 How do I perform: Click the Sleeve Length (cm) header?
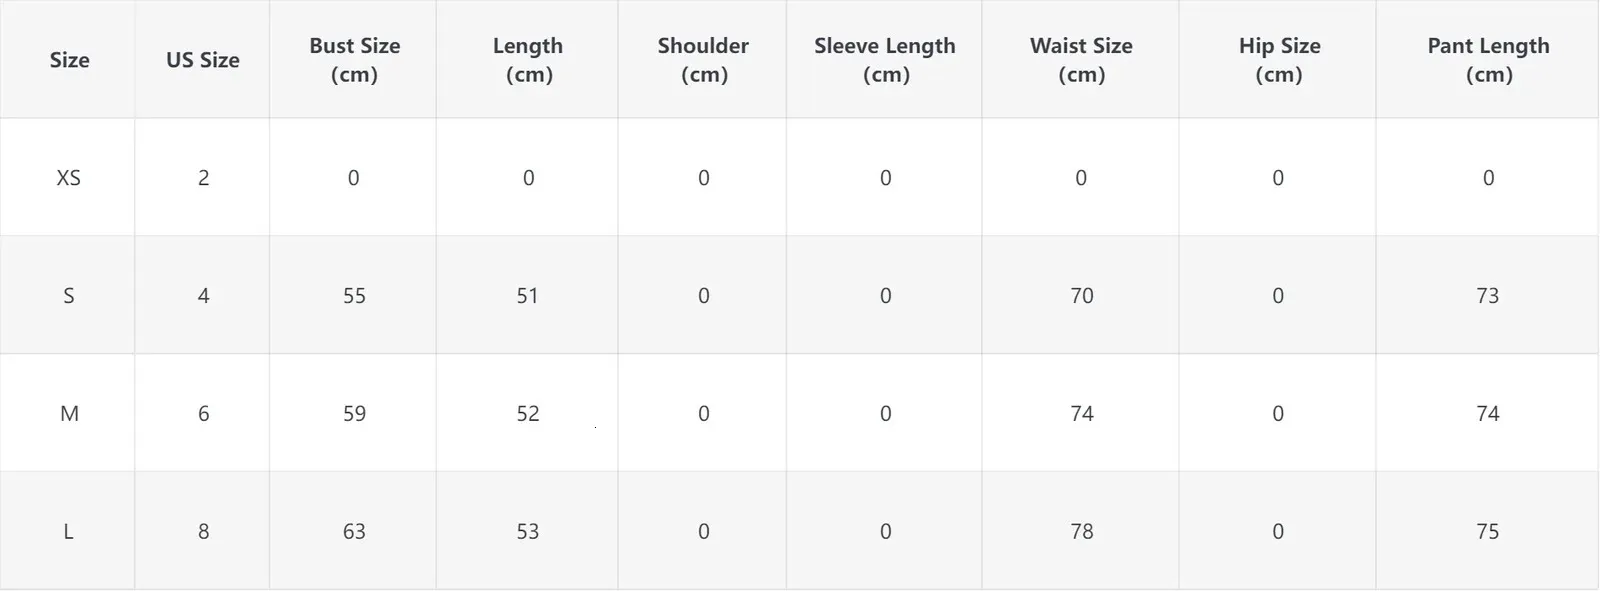tap(885, 60)
